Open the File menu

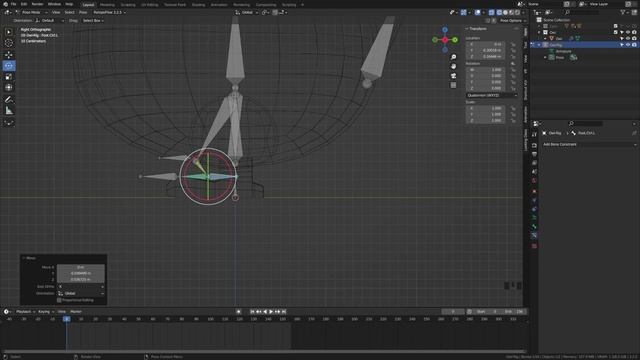13,4
